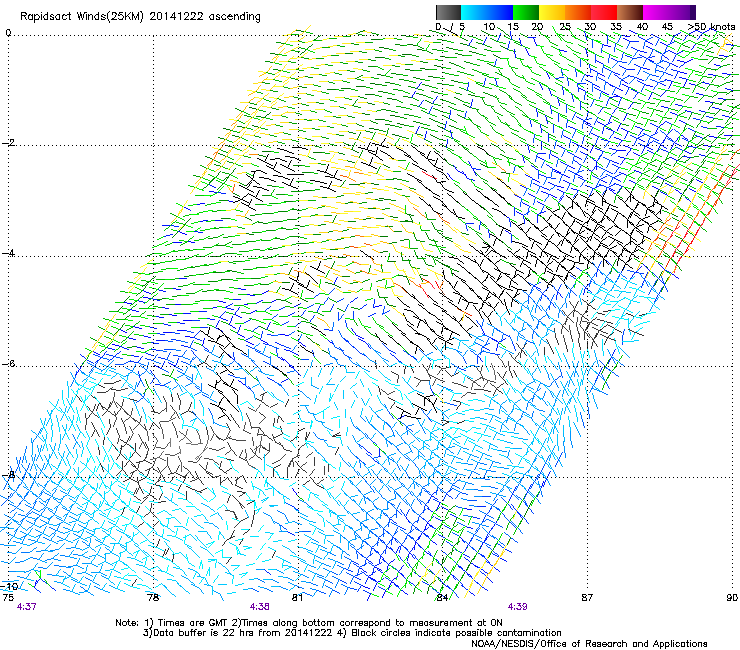Image resolution: width=740 pixels, height=650 pixels.
Task: Click the latitude label '-2'
Action: point(8,143)
